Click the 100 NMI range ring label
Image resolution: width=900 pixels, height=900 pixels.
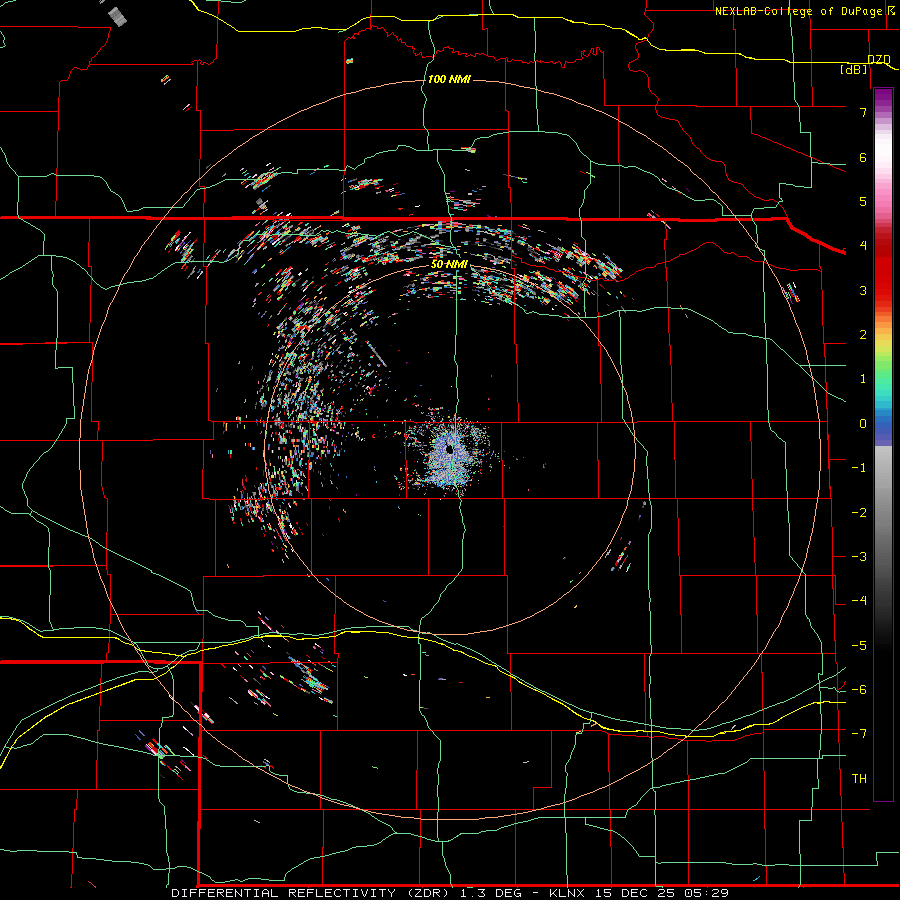(449, 79)
